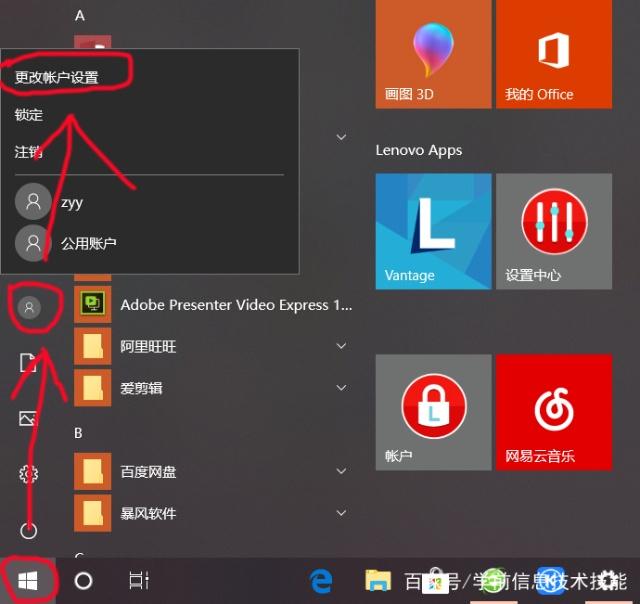Click the Lenovo Apps group title
Viewport: 640px width, 604px height.
click(419, 151)
